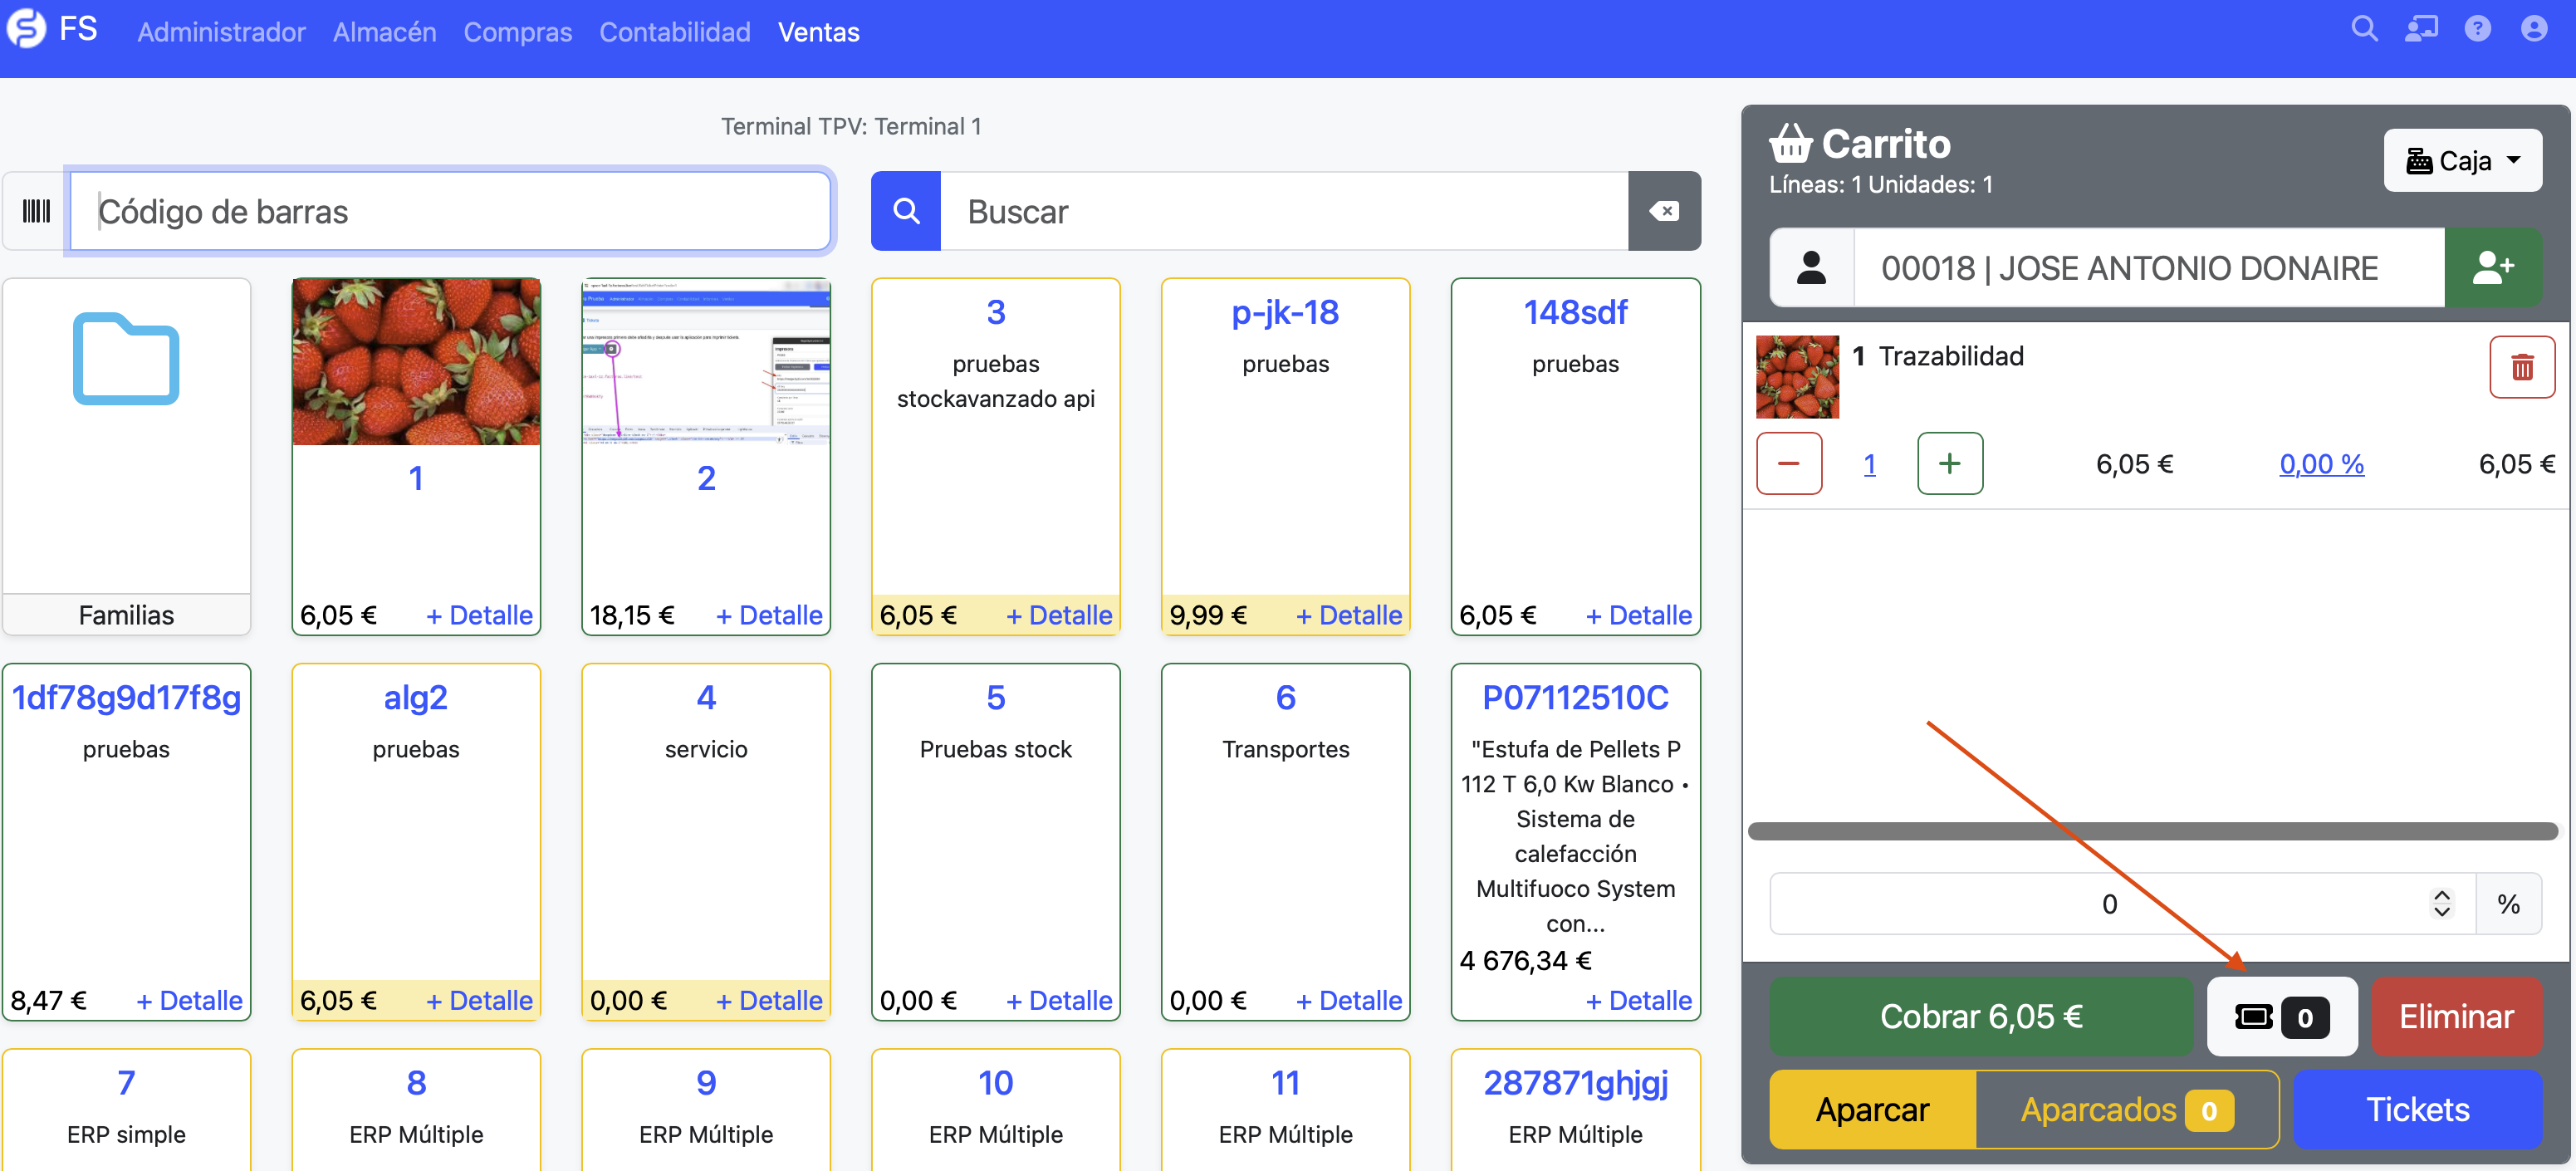Open Detalle for product 148sdf
The height and width of the screenshot is (1171, 2576).
1639,615
